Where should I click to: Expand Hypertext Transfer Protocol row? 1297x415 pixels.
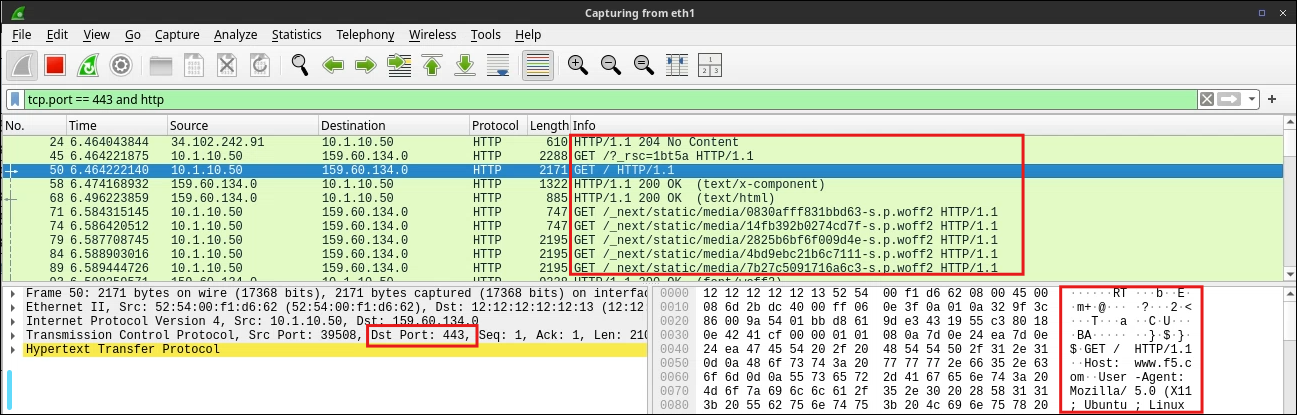click(x=14, y=349)
